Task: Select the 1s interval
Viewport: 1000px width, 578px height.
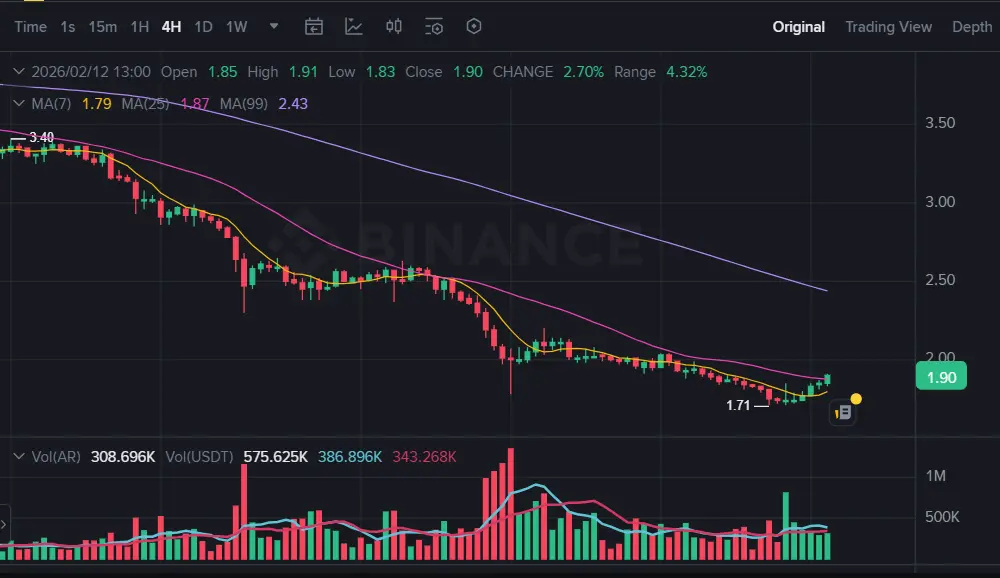Action: (68, 27)
